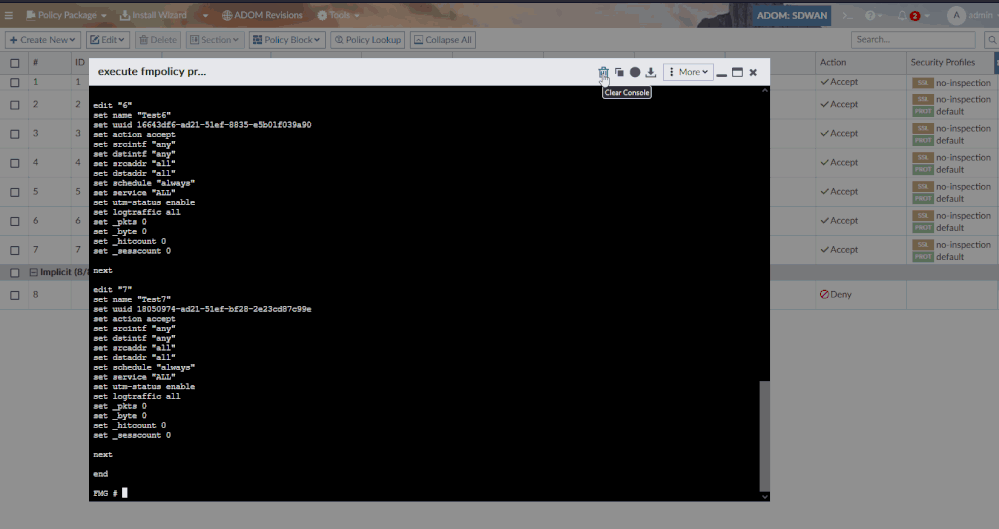Viewport: 999px width, 529px height.
Task: Select checkbox for policy row 2
Action: (x=15, y=105)
